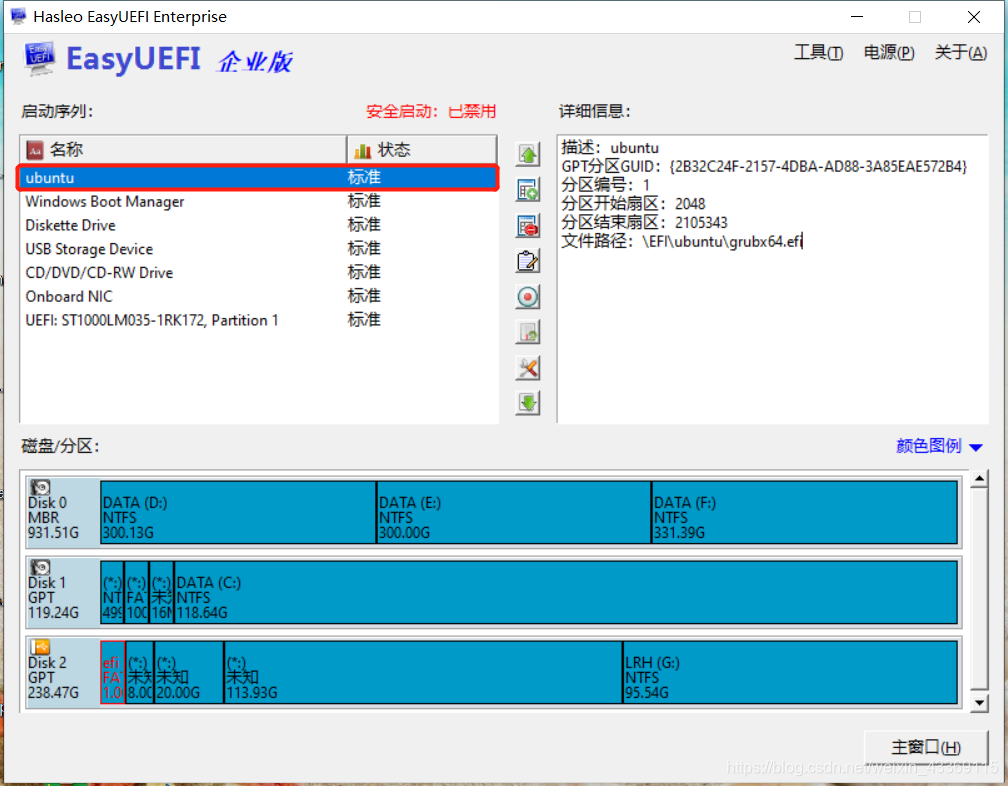This screenshot has width=1008, height=786.
Task: Click the status column chart icon
Action: pyautogui.click(x=363, y=150)
